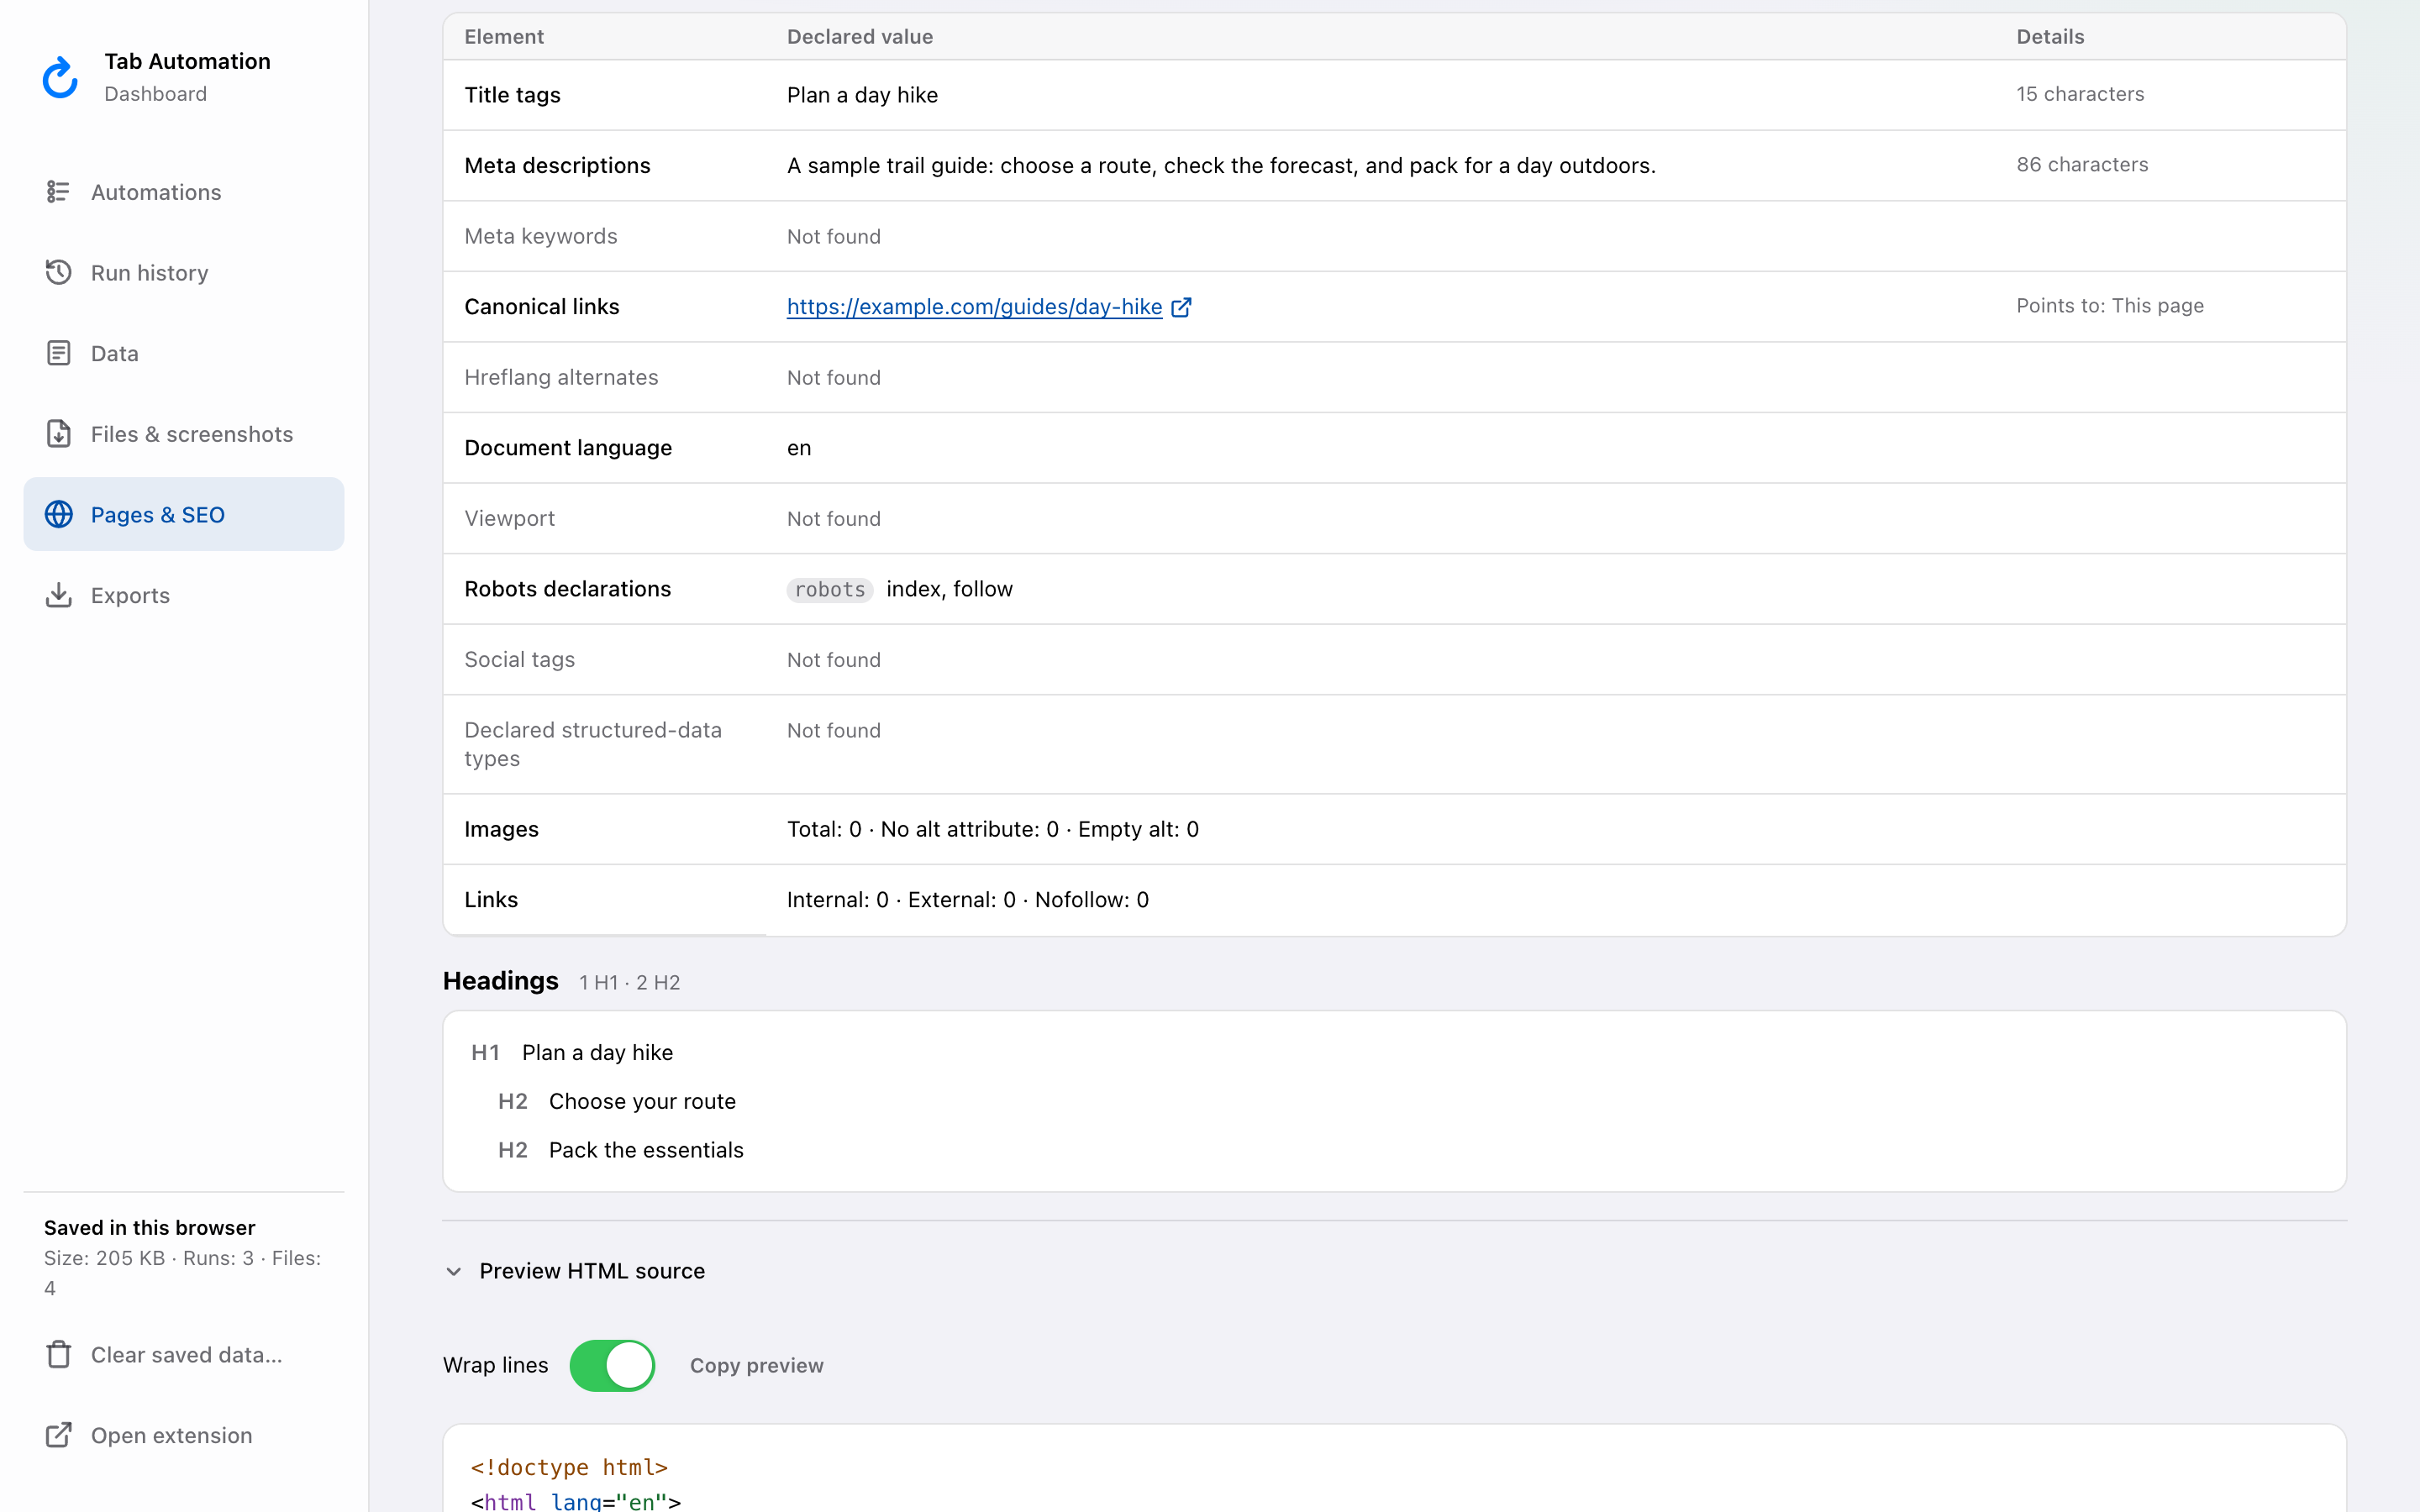
Task: Click the '1 H1 · 2 H2' headings count
Action: (629, 982)
